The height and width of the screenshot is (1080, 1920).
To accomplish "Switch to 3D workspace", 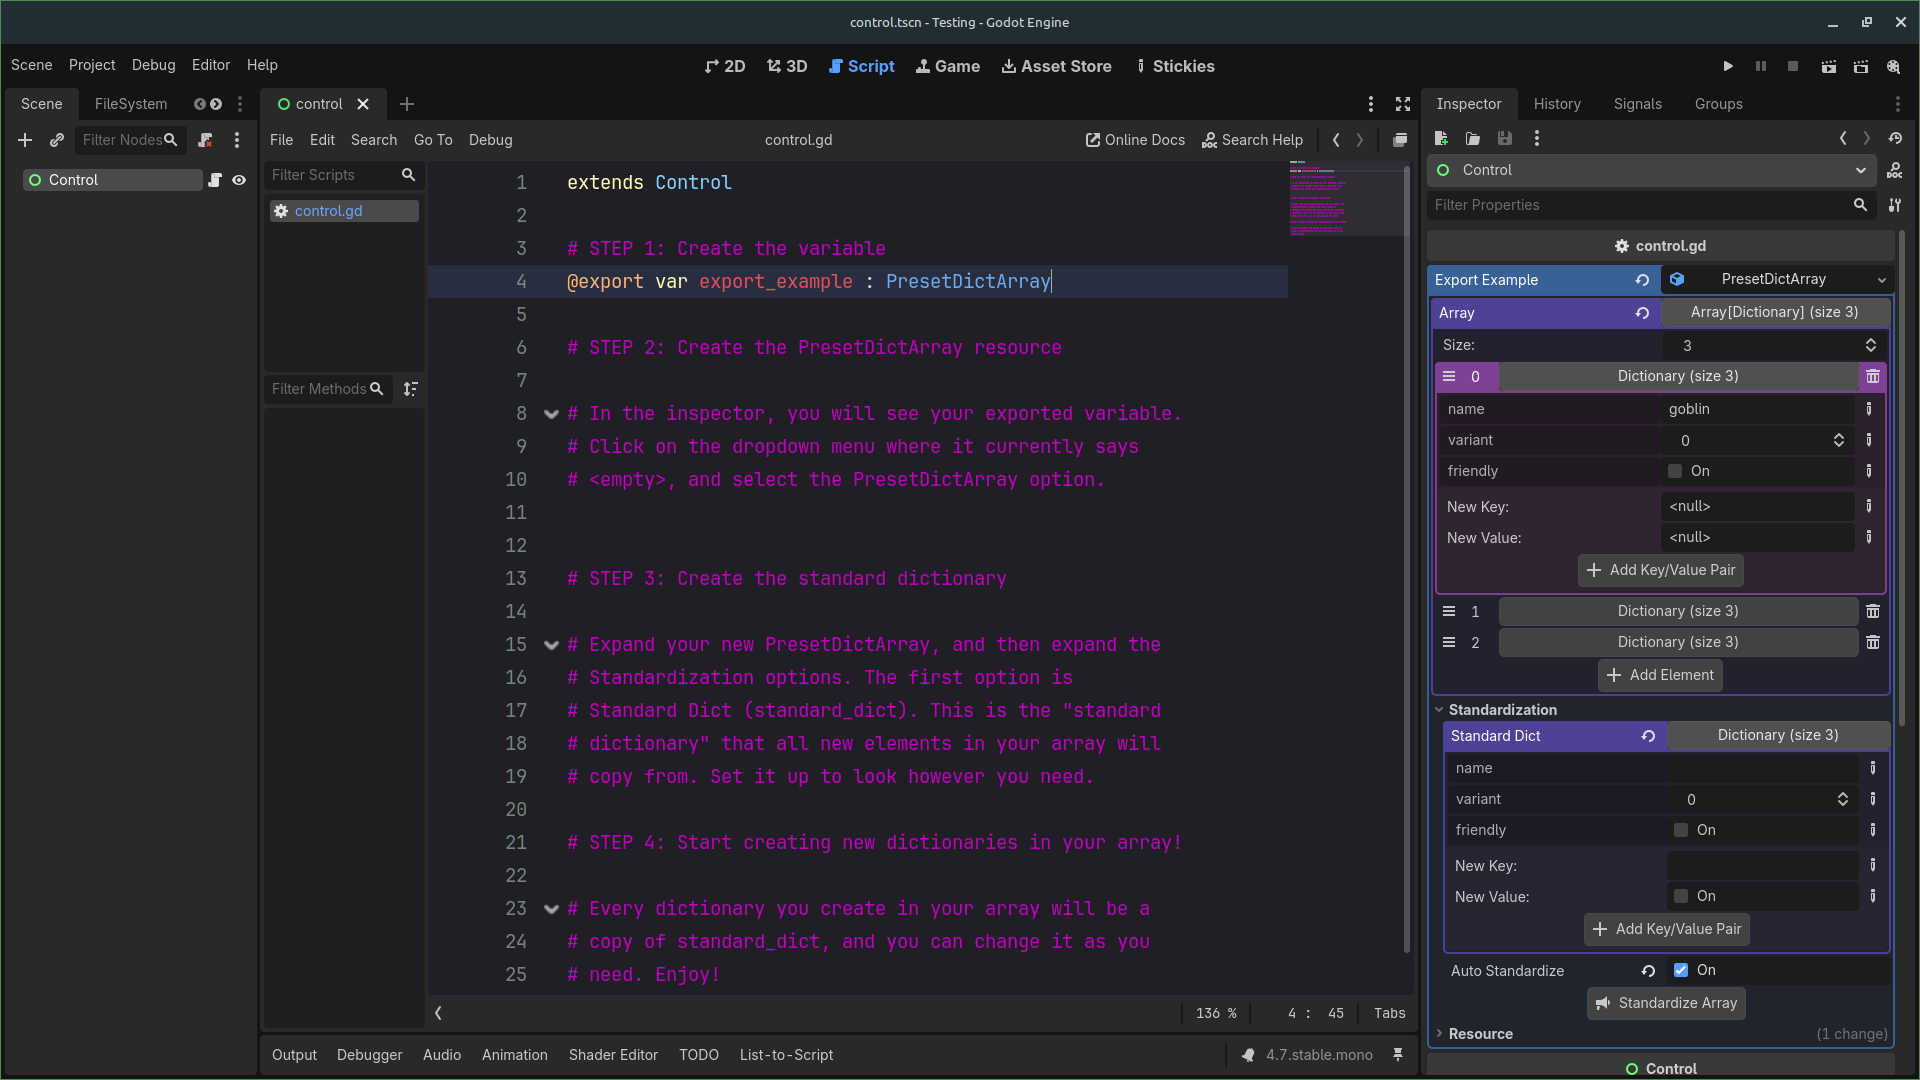I will (x=787, y=66).
